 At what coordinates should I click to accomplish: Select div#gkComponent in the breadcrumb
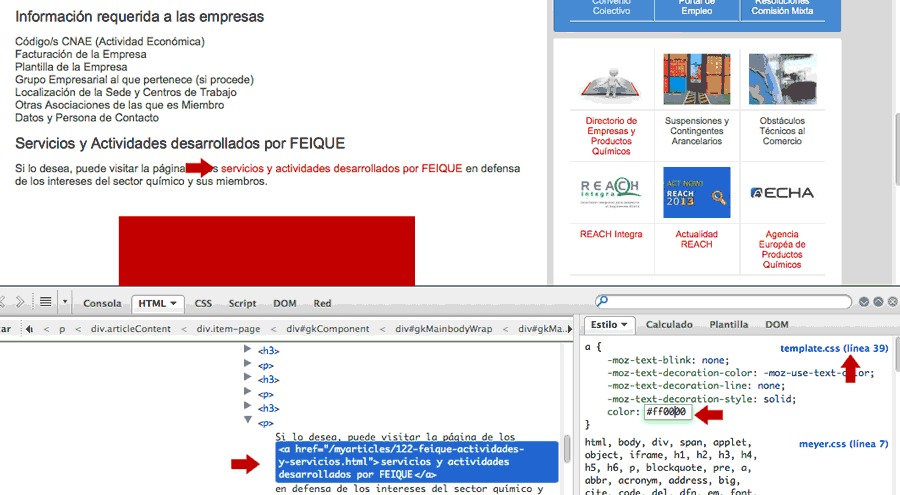tap(328, 329)
